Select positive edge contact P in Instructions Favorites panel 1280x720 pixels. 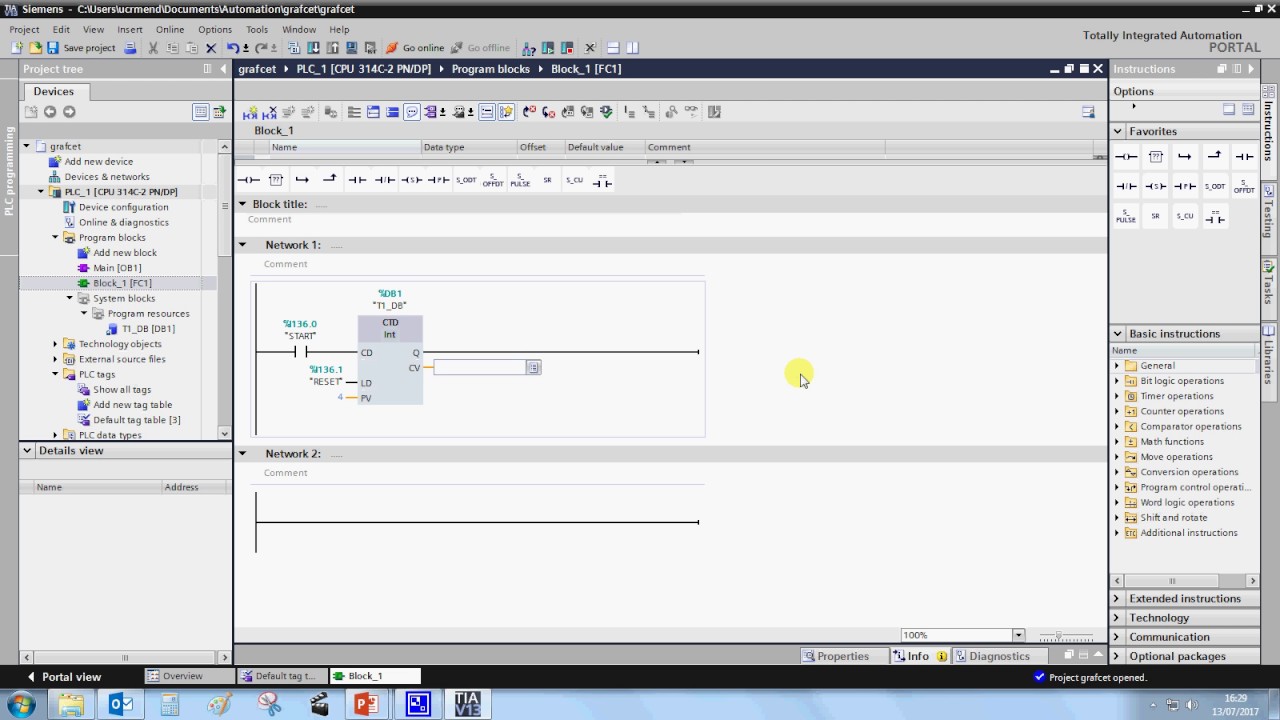1185,186
